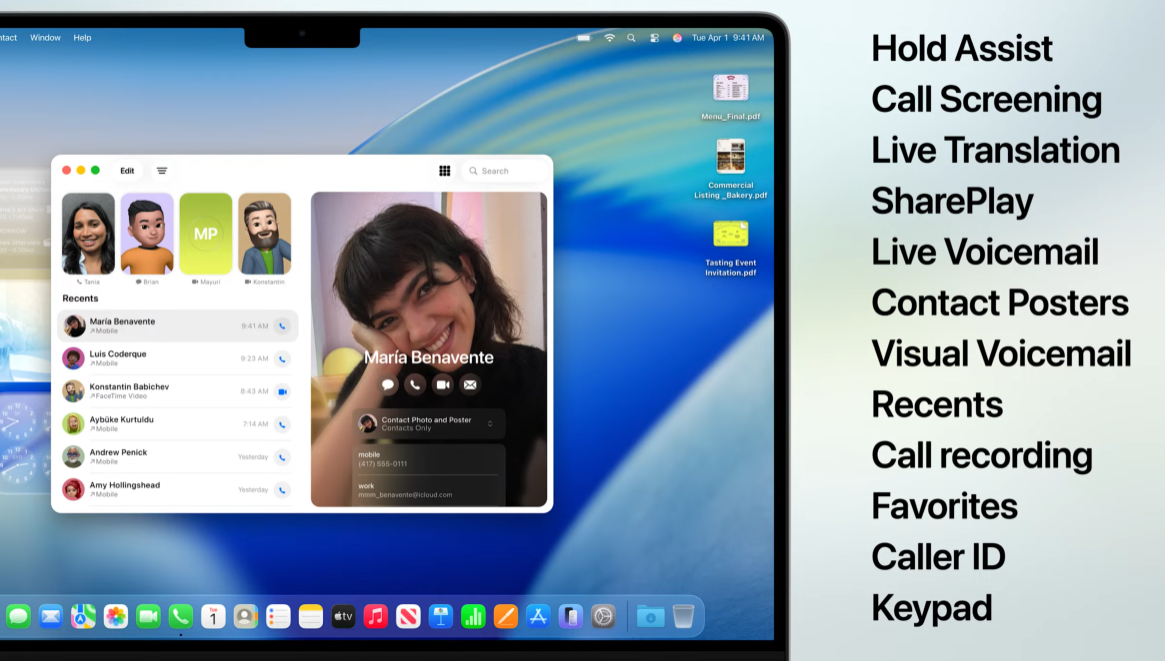This screenshot has width=1165, height=661.
Task: Click inside the Search field
Action: 500,171
